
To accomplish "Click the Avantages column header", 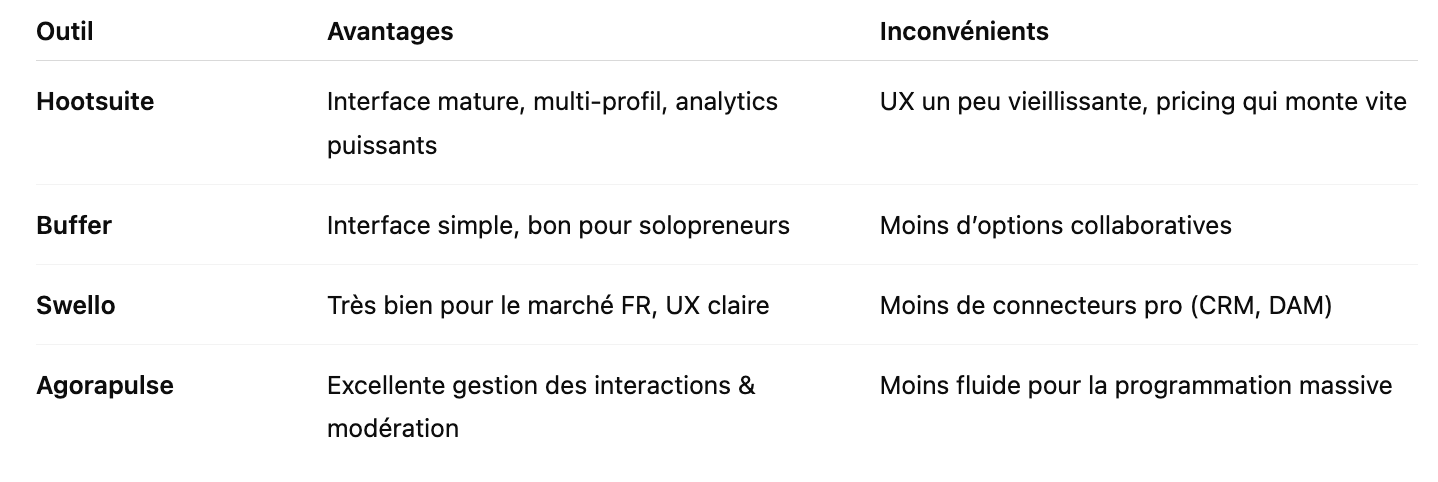I will [x=390, y=31].
